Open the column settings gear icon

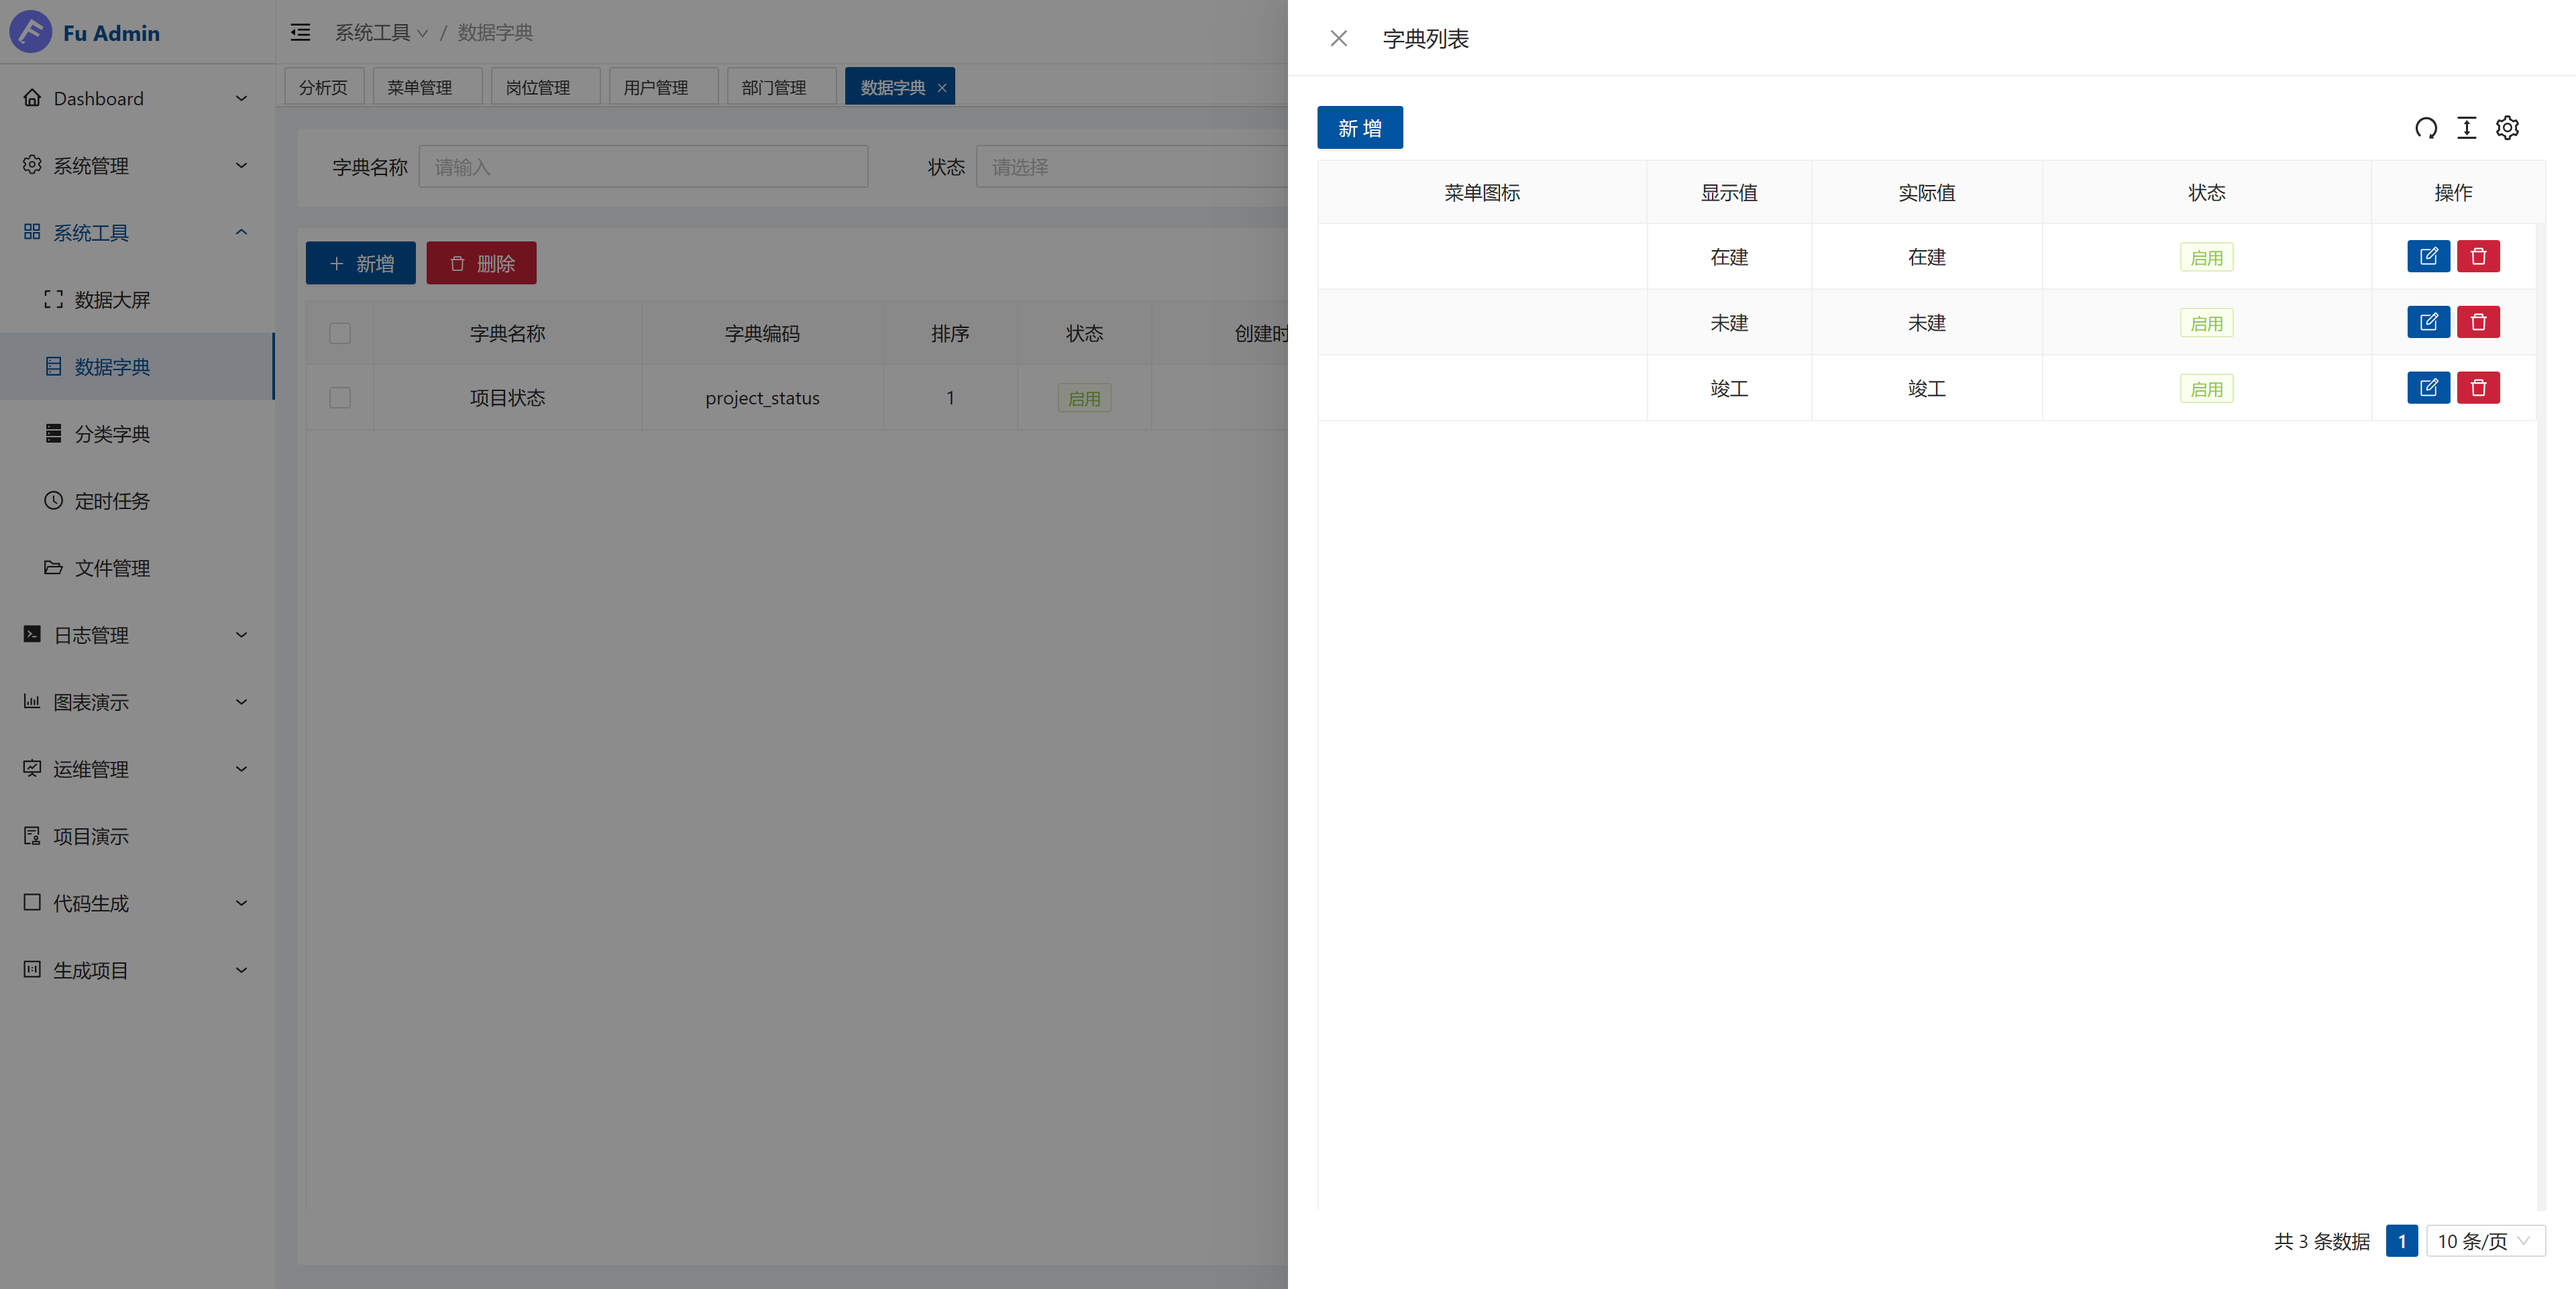pyautogui.click(x=2507, y=128)
